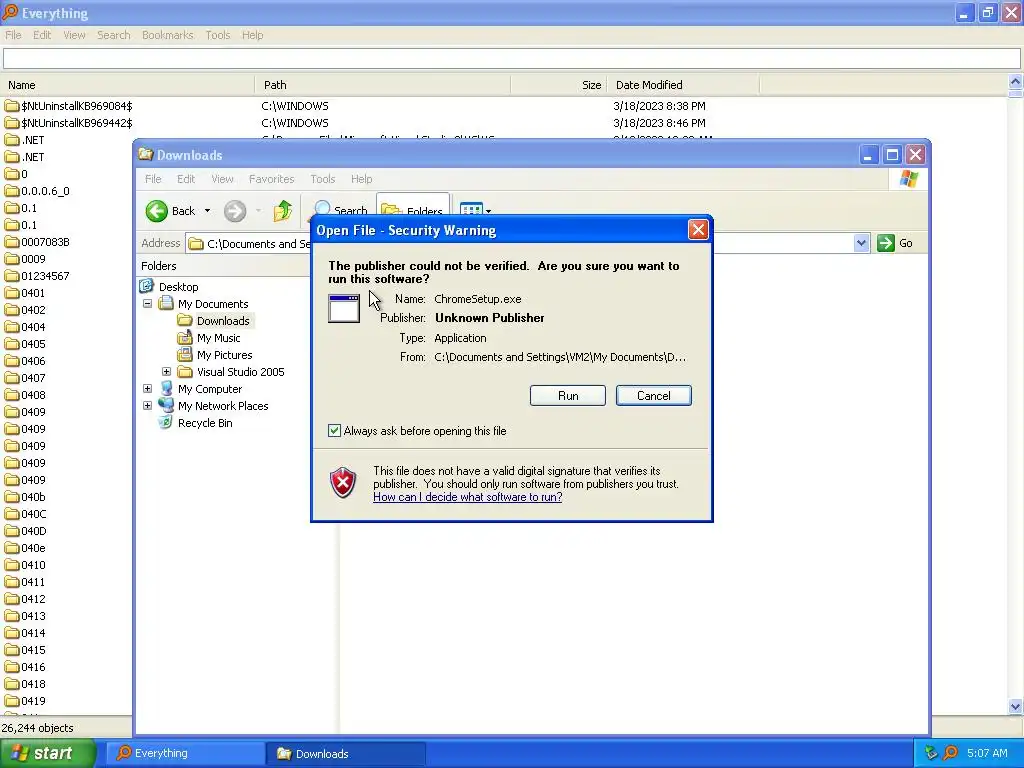Select folder row 0412 in Everything list
Viewport: 1024px width, 768px height.
point(66,599)
